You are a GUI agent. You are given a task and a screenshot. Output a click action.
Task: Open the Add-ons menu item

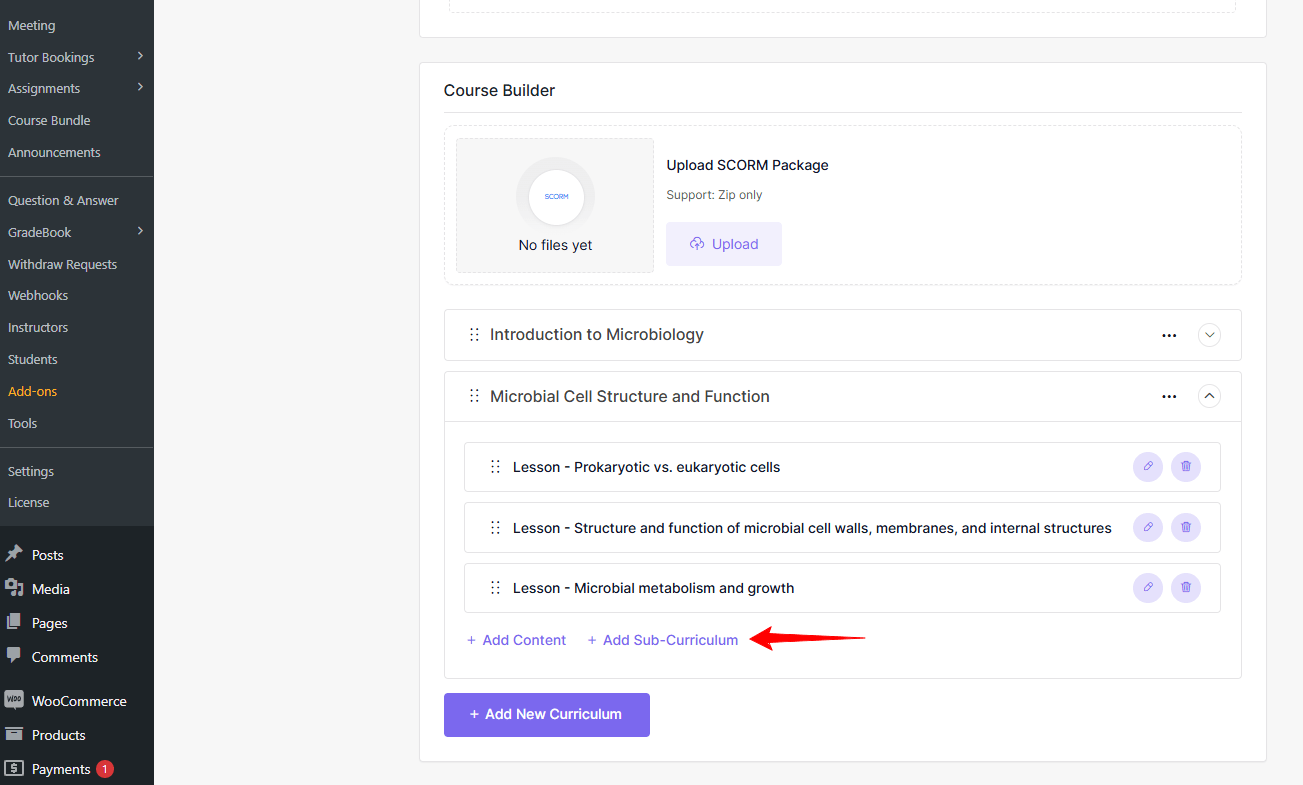[x=33, y=391]
